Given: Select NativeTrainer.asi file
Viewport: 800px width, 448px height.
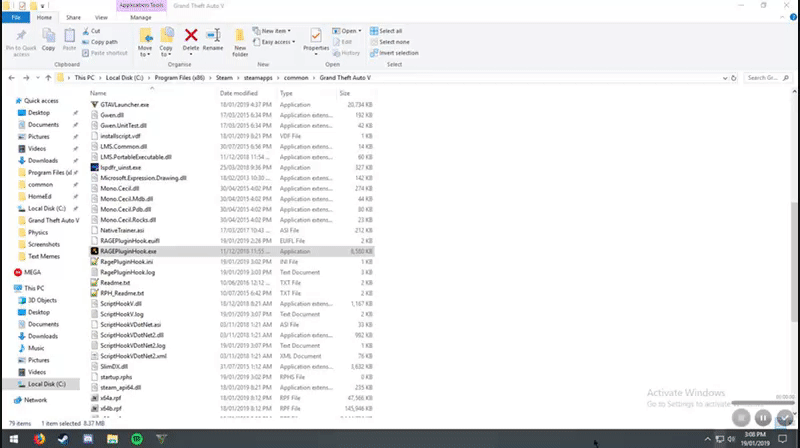Looking at the screenshot, I should pos(122,231).
